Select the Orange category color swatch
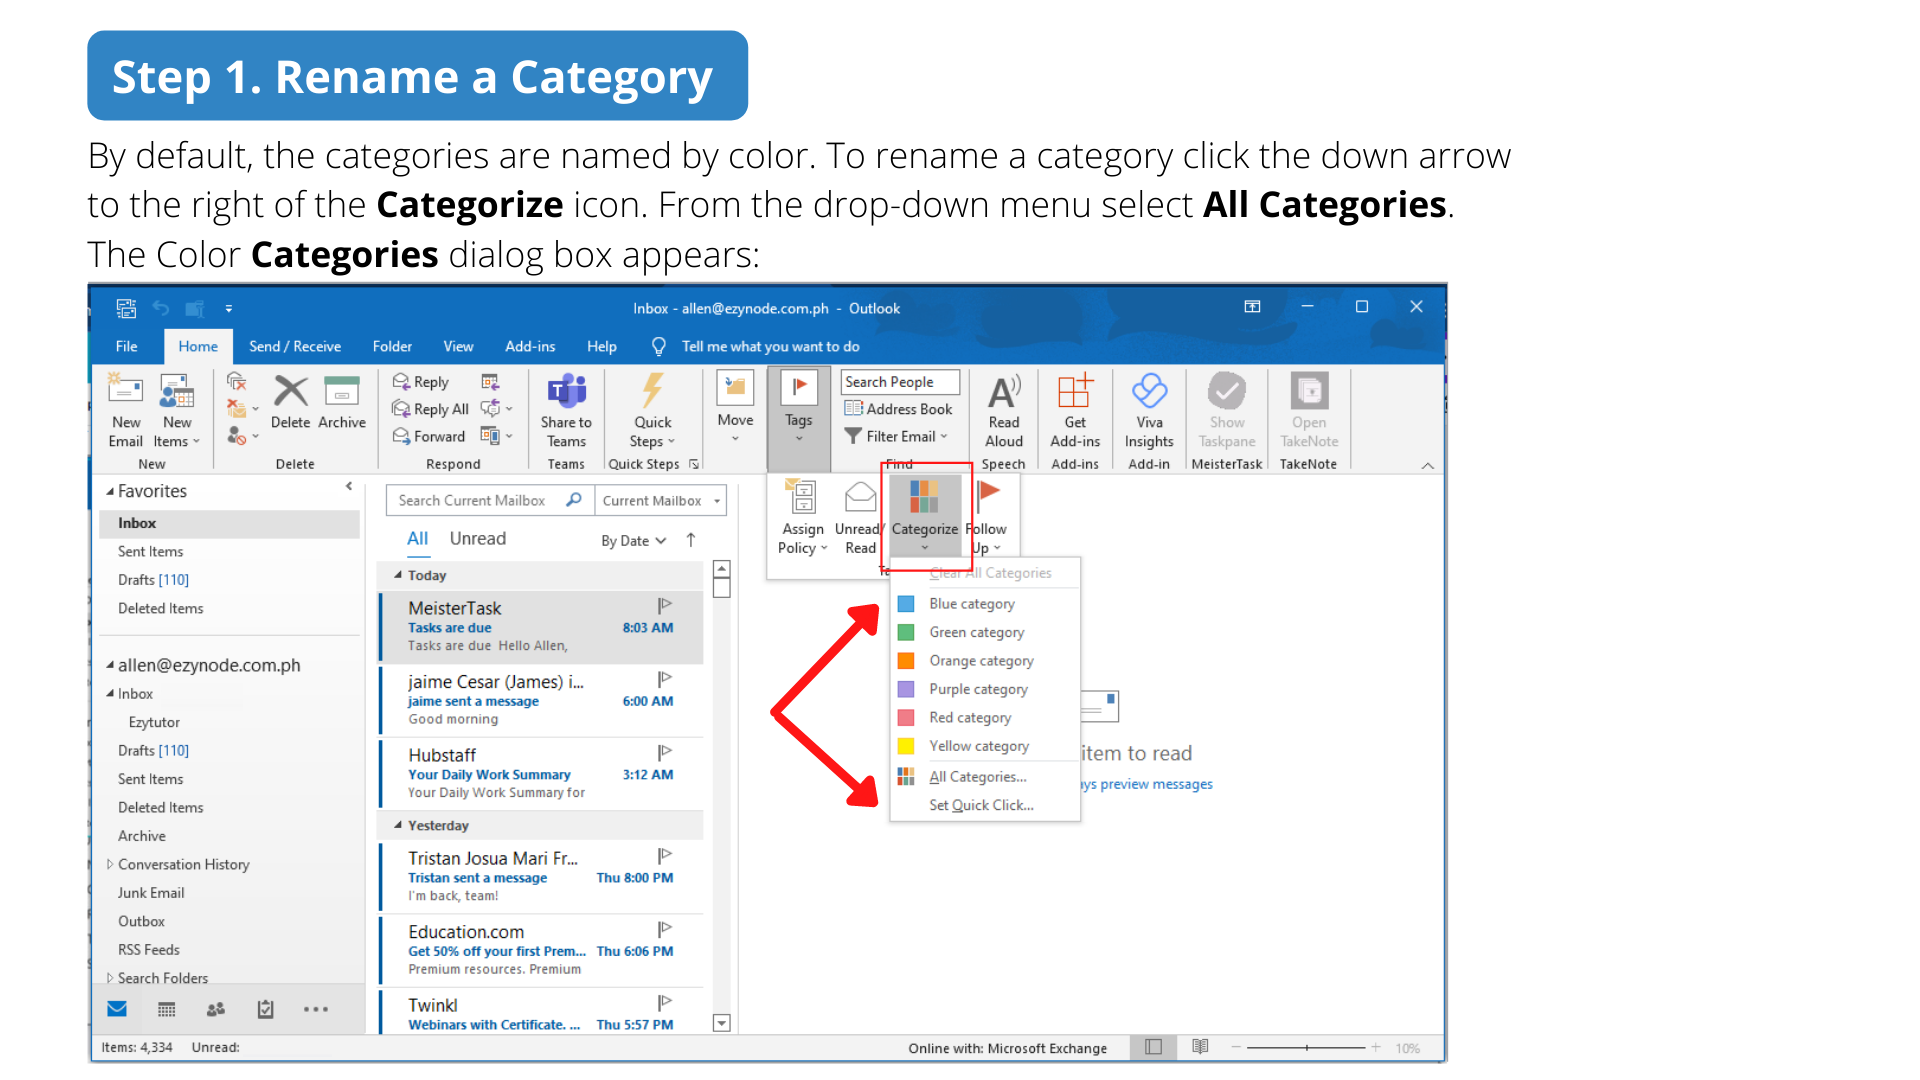This screenshot has height=1080, width=1920. [x=906, y=661]
